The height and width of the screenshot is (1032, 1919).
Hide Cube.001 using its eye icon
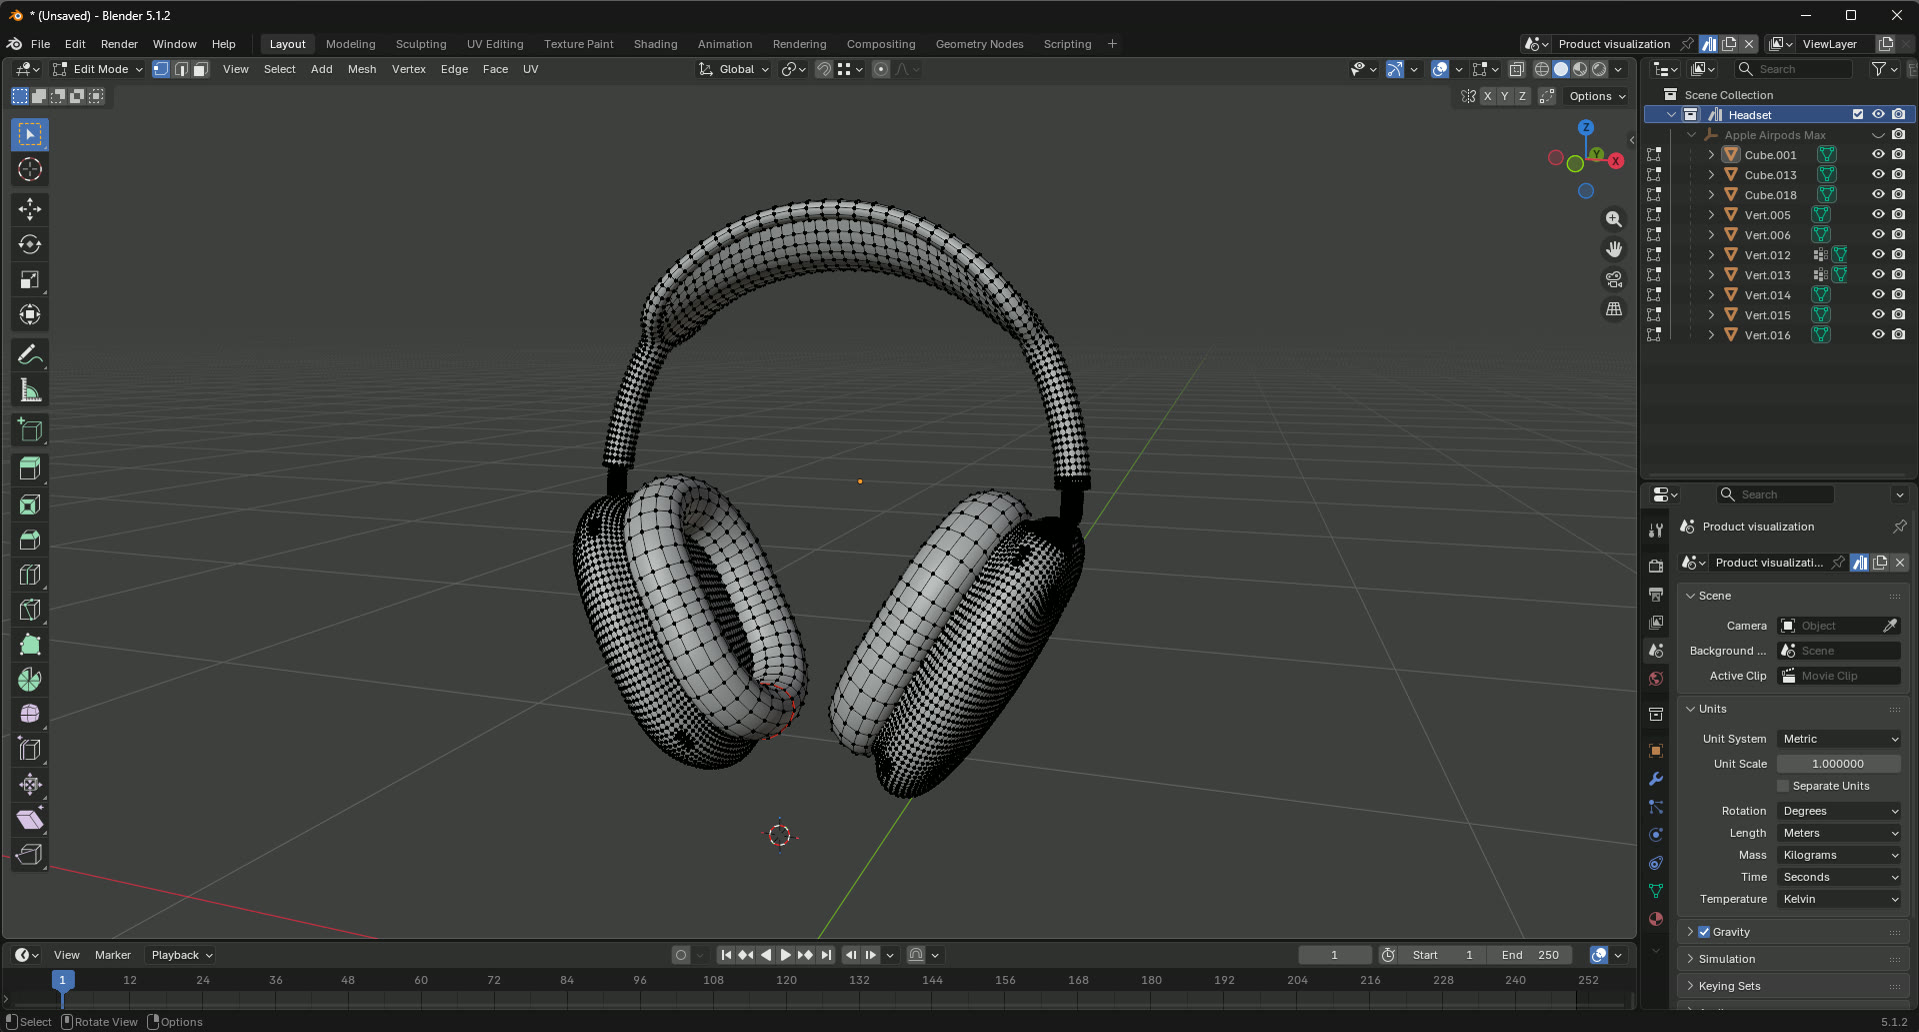pyautogui.click(x=1878, y=155)
